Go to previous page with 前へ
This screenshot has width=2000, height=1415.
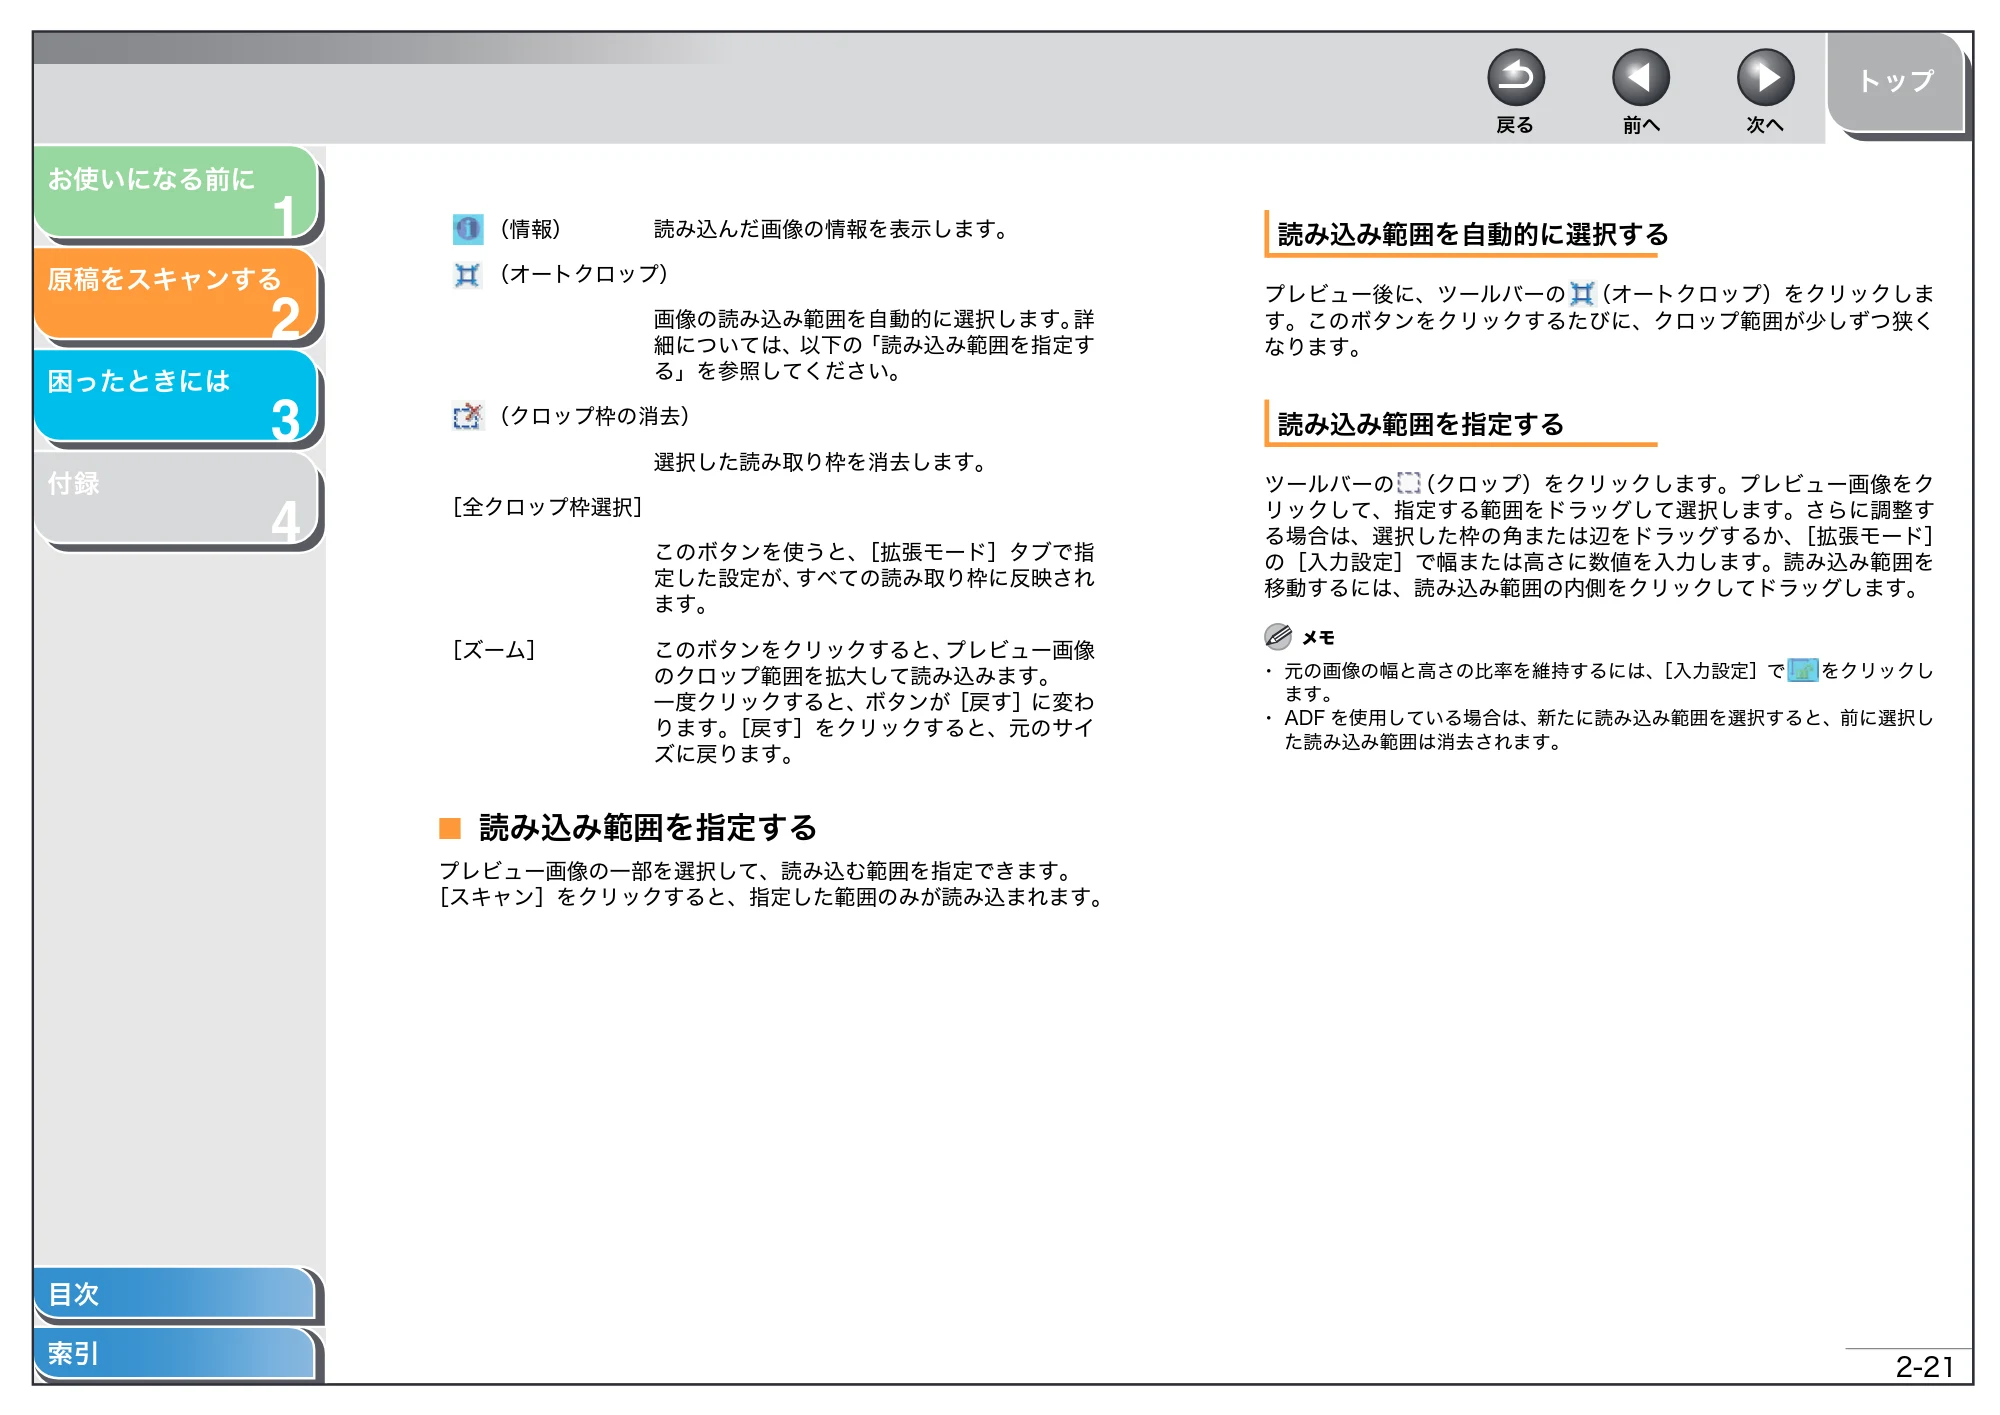[1640, 78]
